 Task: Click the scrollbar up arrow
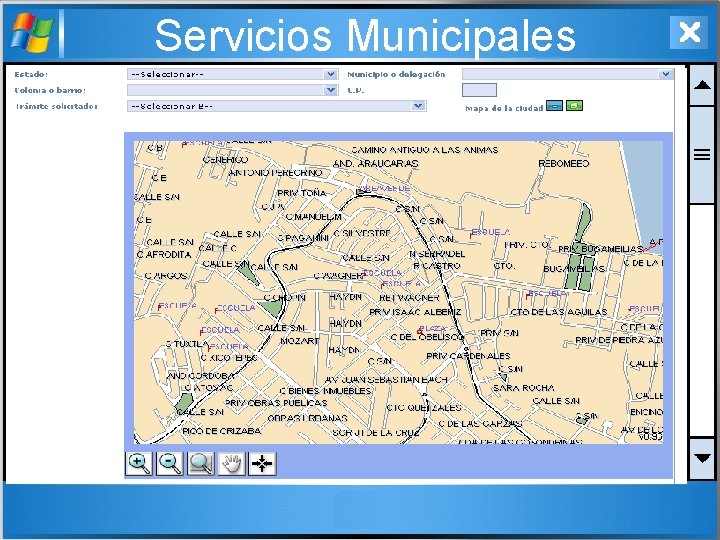pyautogui.click(x=703, y=85)
